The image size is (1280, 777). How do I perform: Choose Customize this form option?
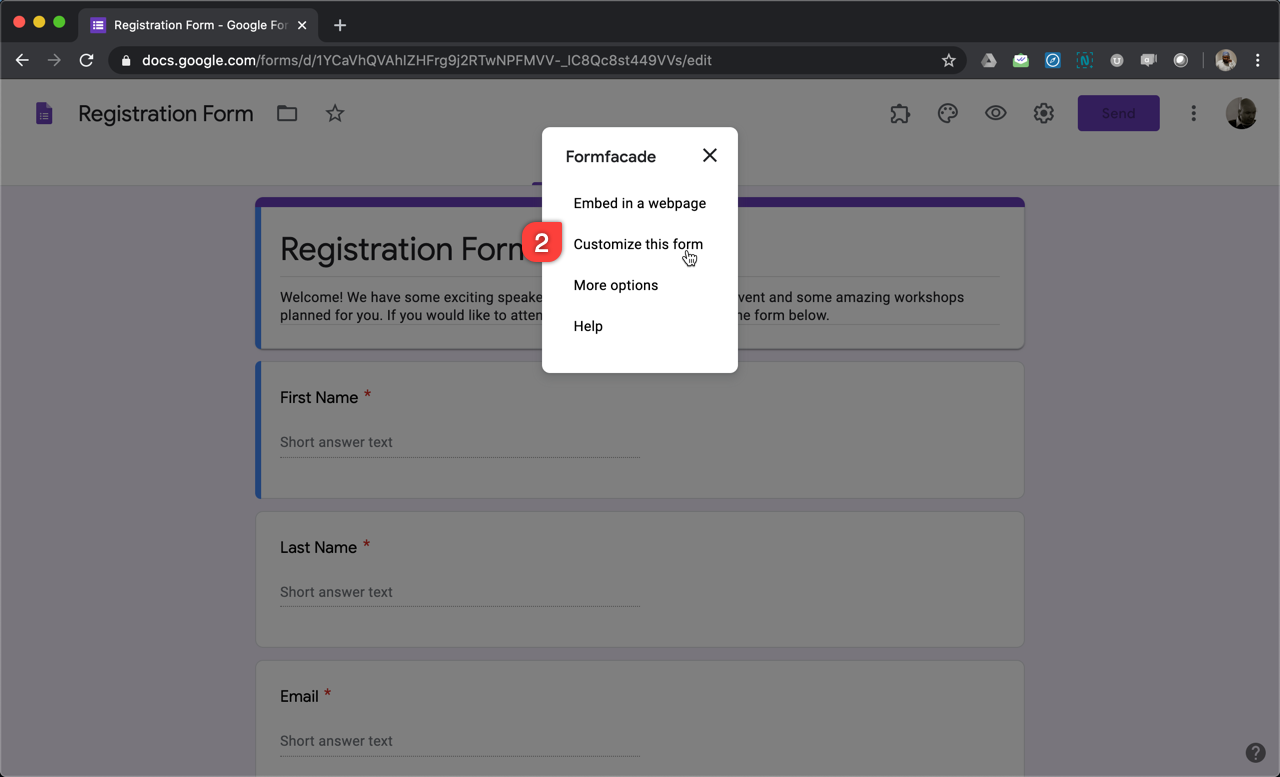[638, 244]
